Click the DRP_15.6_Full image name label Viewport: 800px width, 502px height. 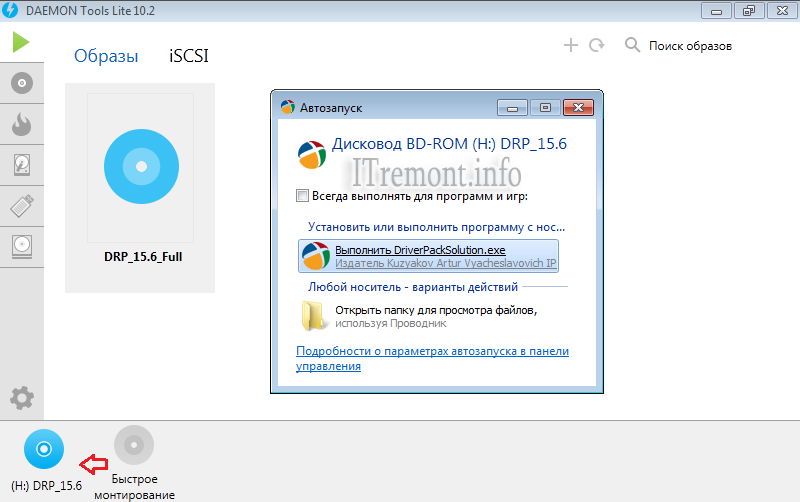(143, 257)
